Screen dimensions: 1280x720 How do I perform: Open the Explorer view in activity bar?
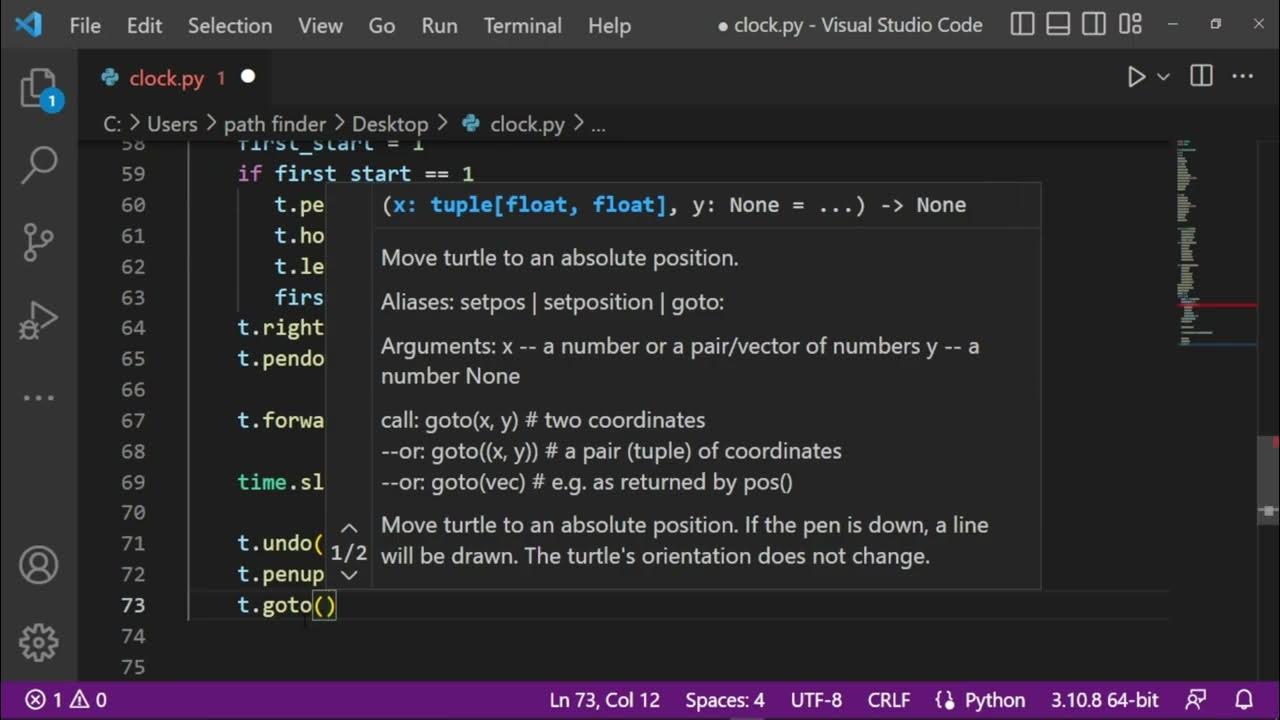pos(39,88)
